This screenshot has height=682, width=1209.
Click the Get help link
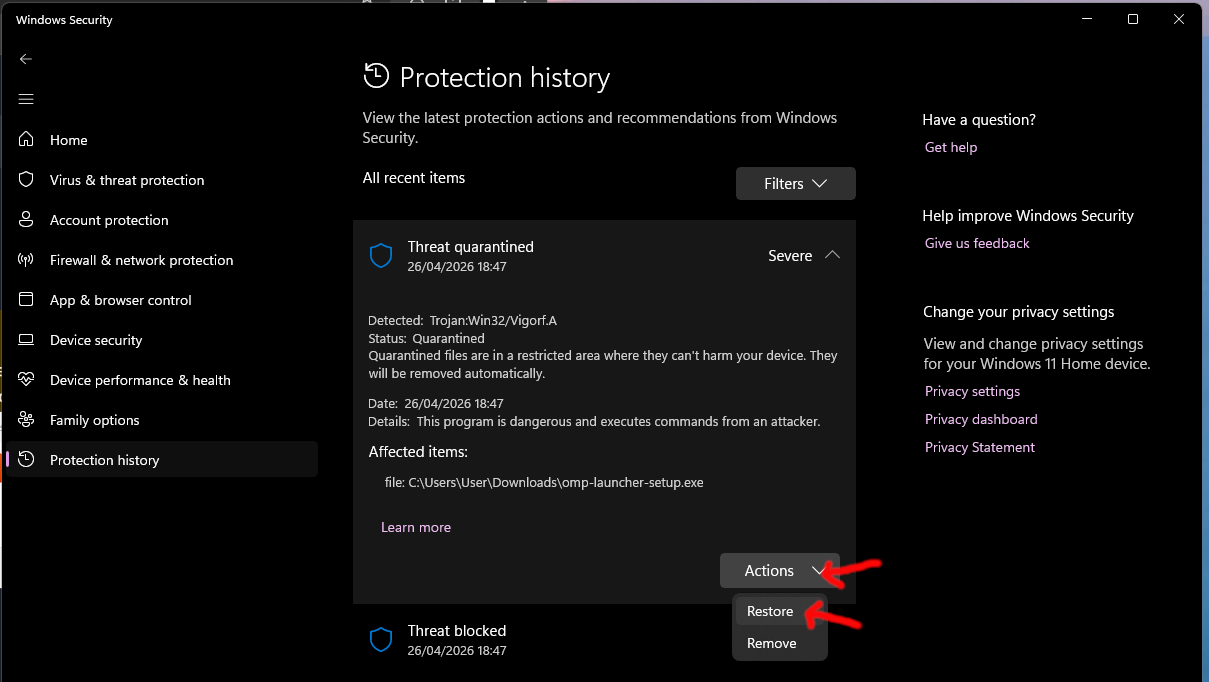coord(951,147)
